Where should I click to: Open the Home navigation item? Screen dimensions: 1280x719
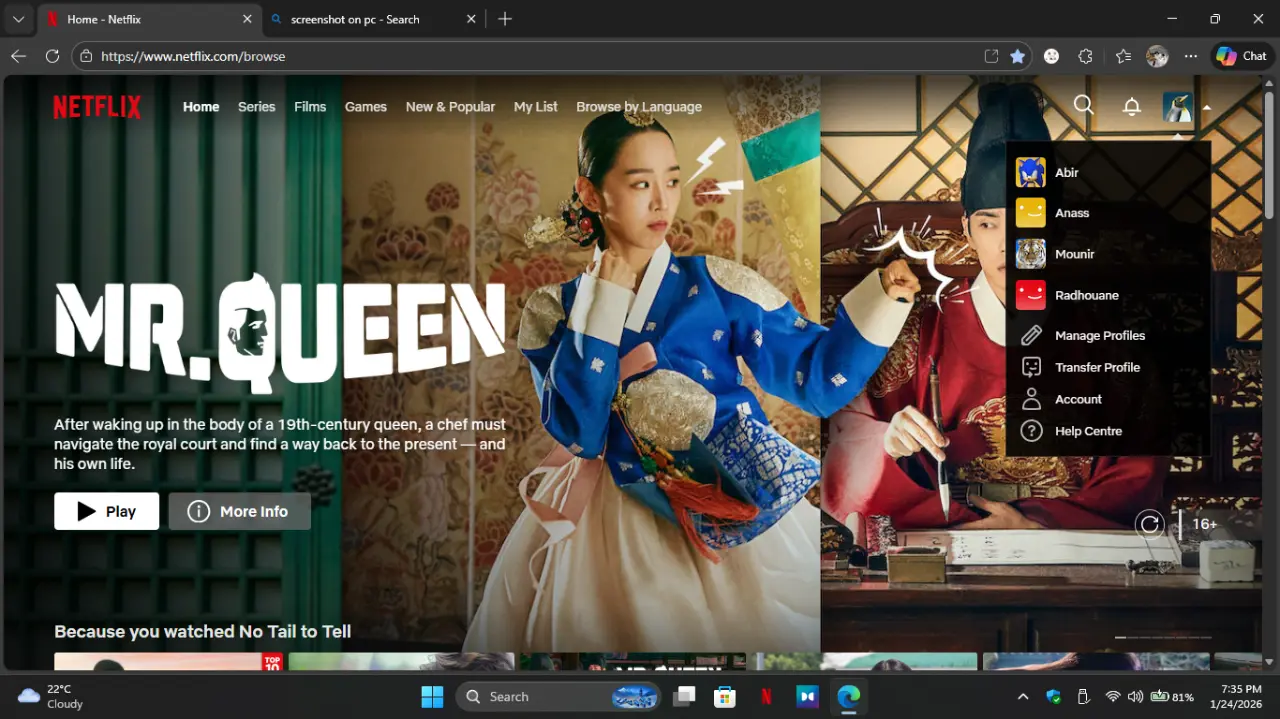pos(201,107)
